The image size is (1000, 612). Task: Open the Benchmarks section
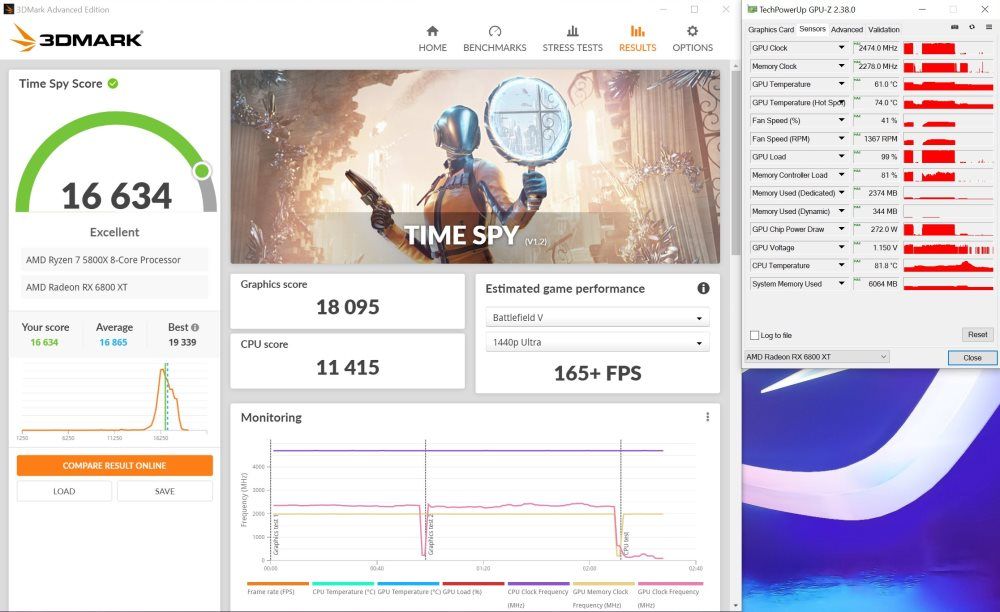494,38
